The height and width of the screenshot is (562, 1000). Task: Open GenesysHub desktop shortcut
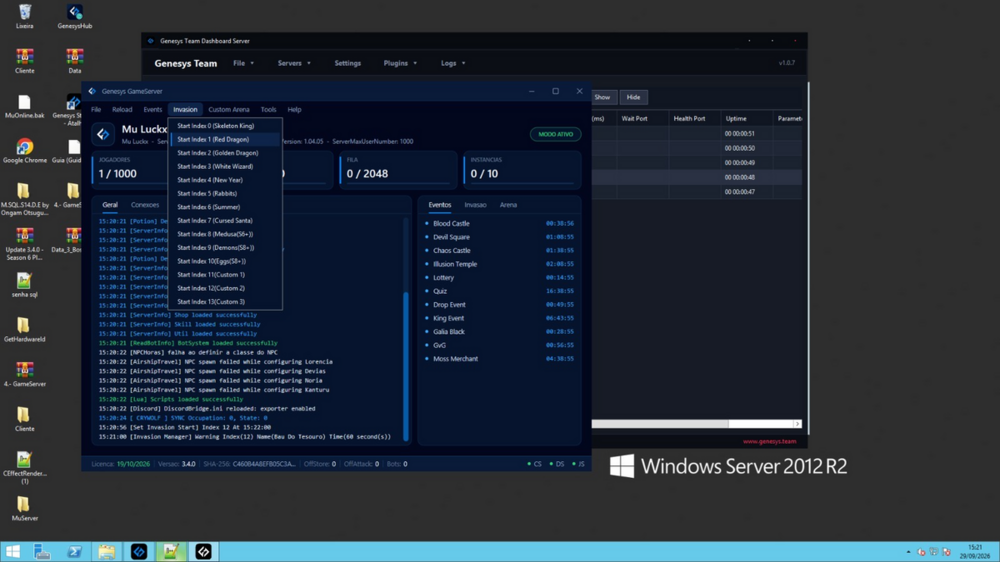75,17
